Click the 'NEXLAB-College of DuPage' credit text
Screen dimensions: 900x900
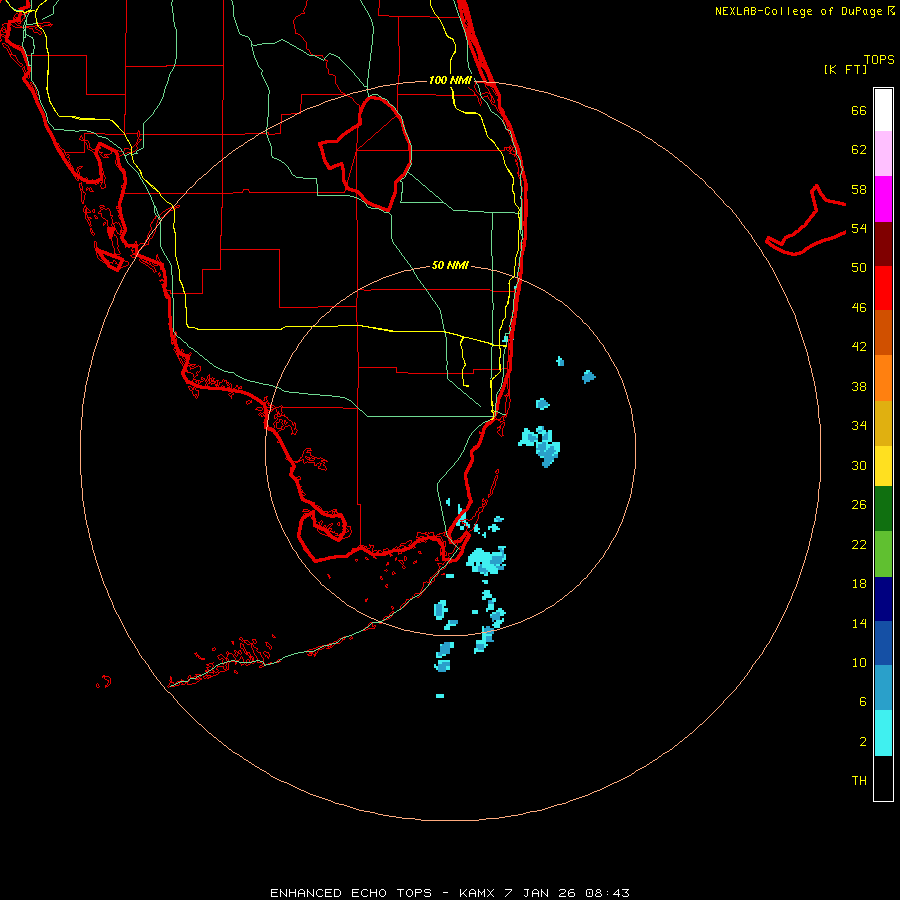(798, 11)
